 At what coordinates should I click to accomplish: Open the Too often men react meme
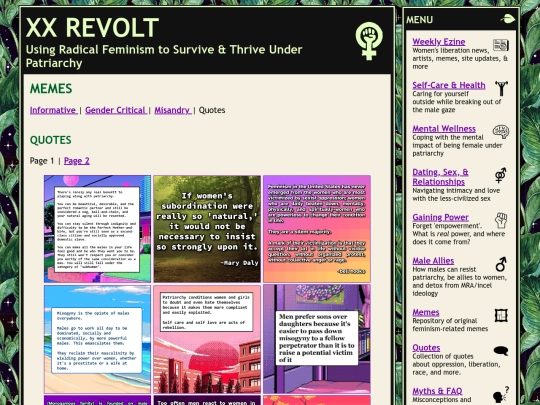(x=207, y=400)
